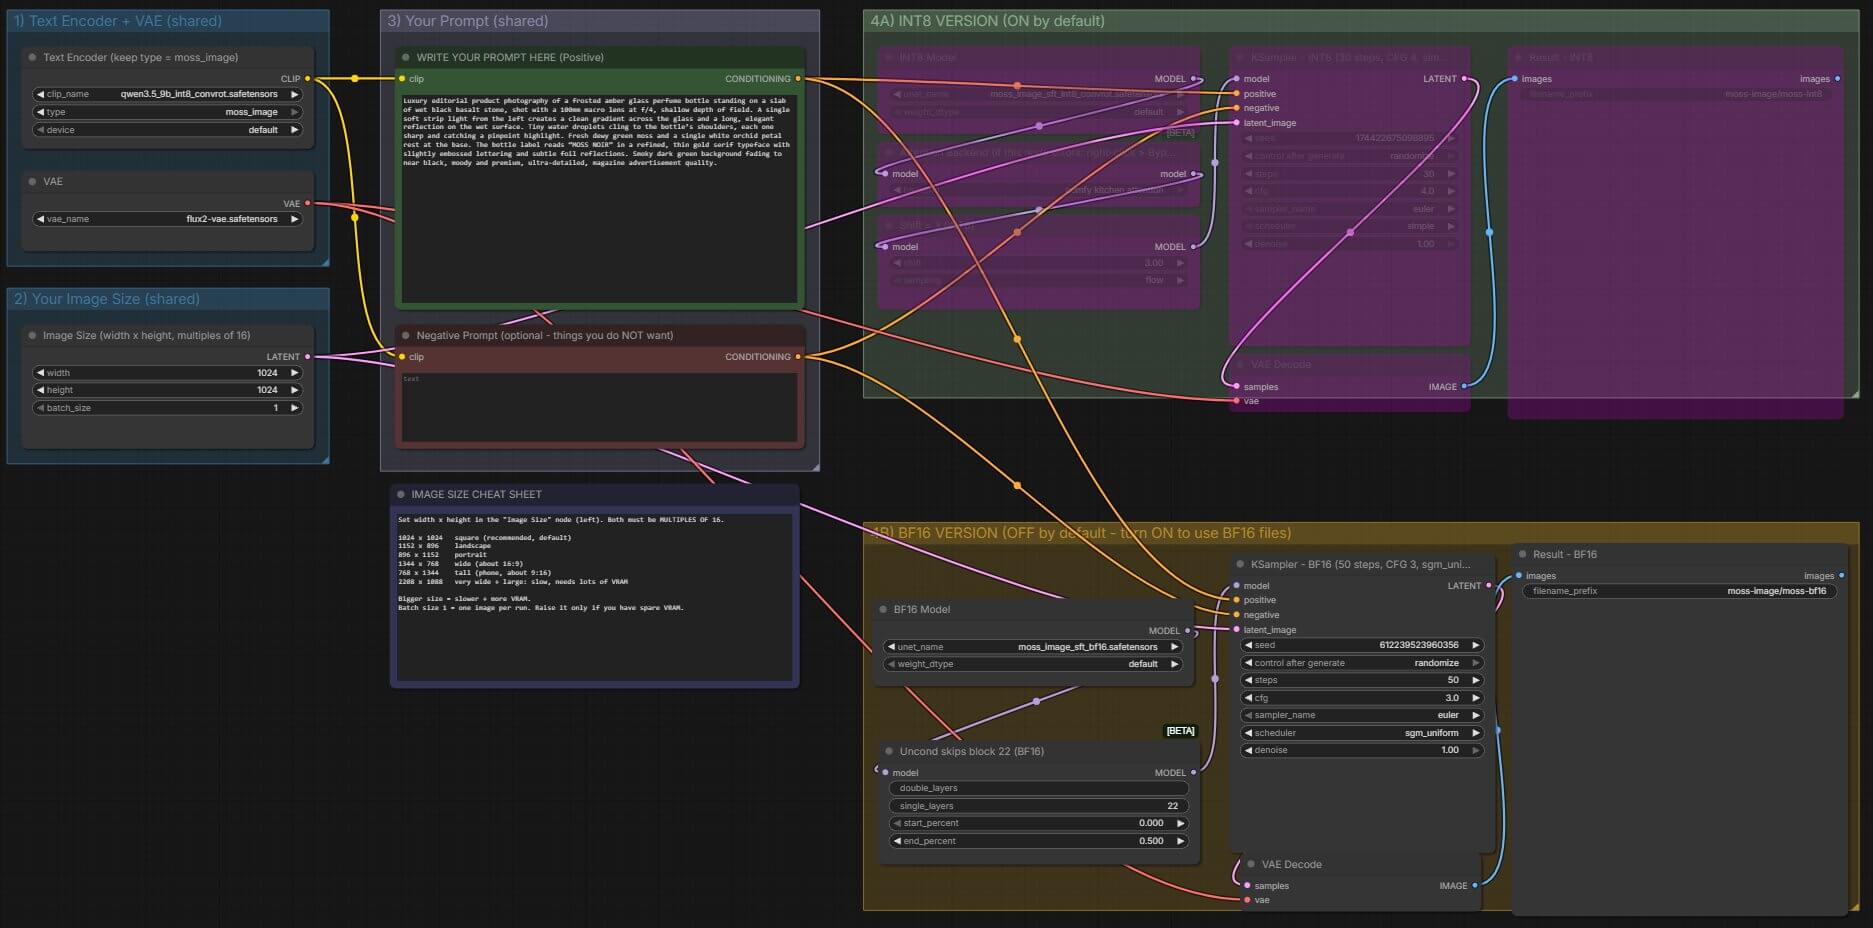The width and height of the screenshot is (1873, 928).
Task: Select group title "4A) INT8 VERSION (ON by default)"
Action: click(987, 21)
